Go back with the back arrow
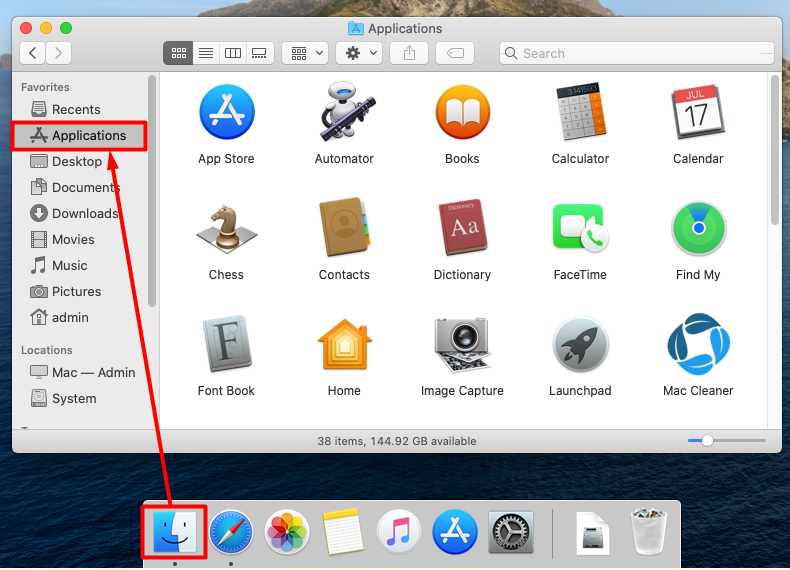This screenshot has width=790, height=570. pos(33,53)
